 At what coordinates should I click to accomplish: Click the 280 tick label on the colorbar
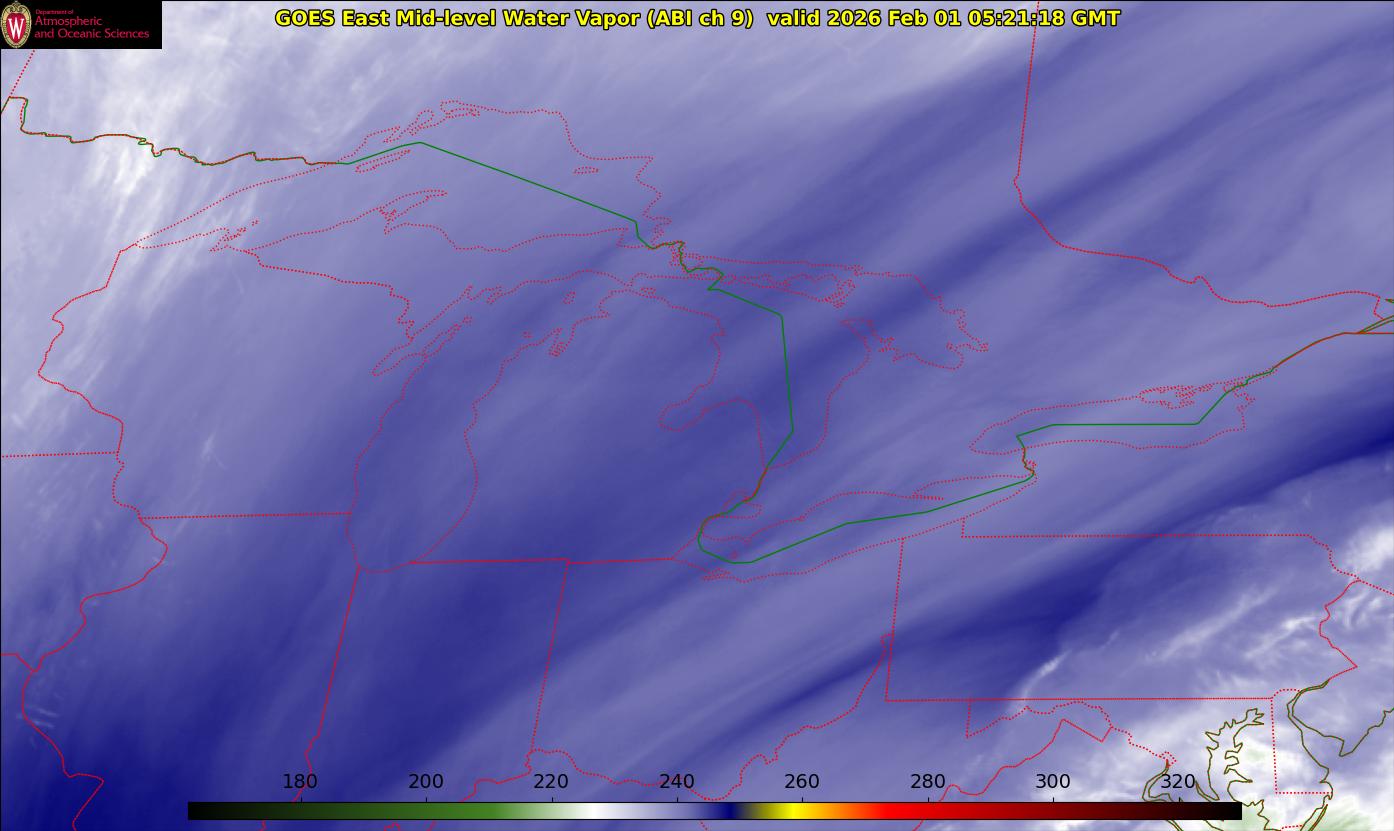pyautogui.click(x=928, y=781)
